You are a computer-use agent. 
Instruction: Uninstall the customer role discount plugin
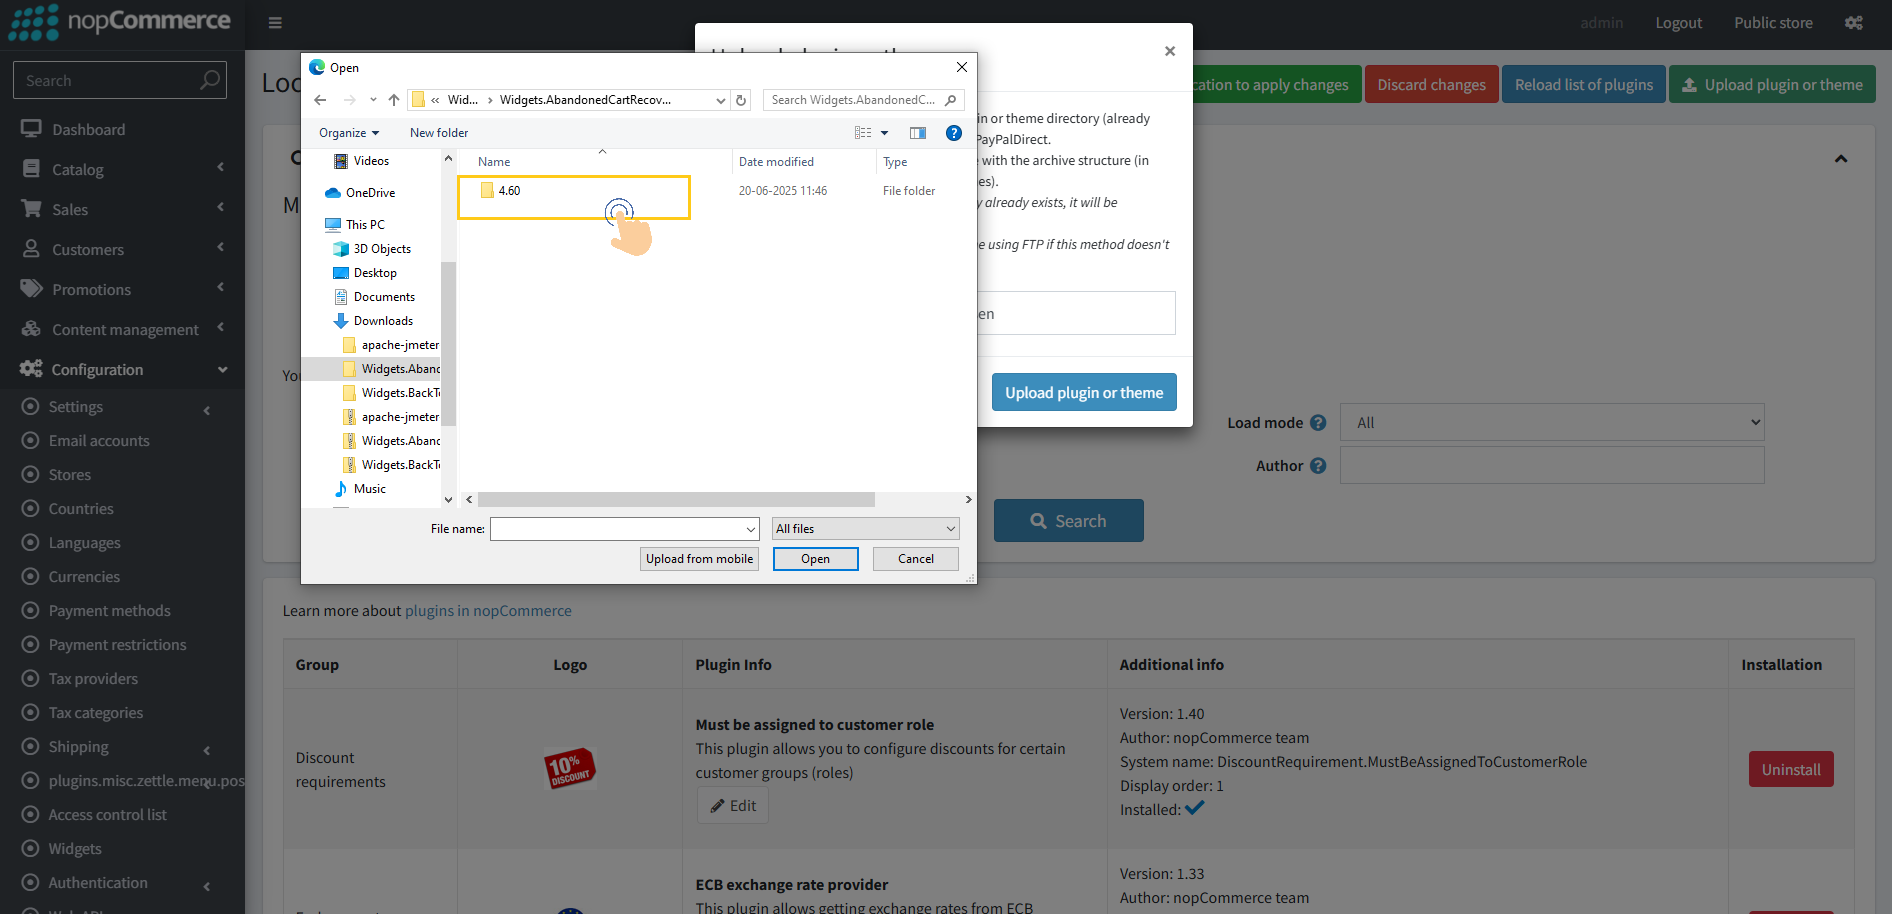click(x=1791, y=769)
